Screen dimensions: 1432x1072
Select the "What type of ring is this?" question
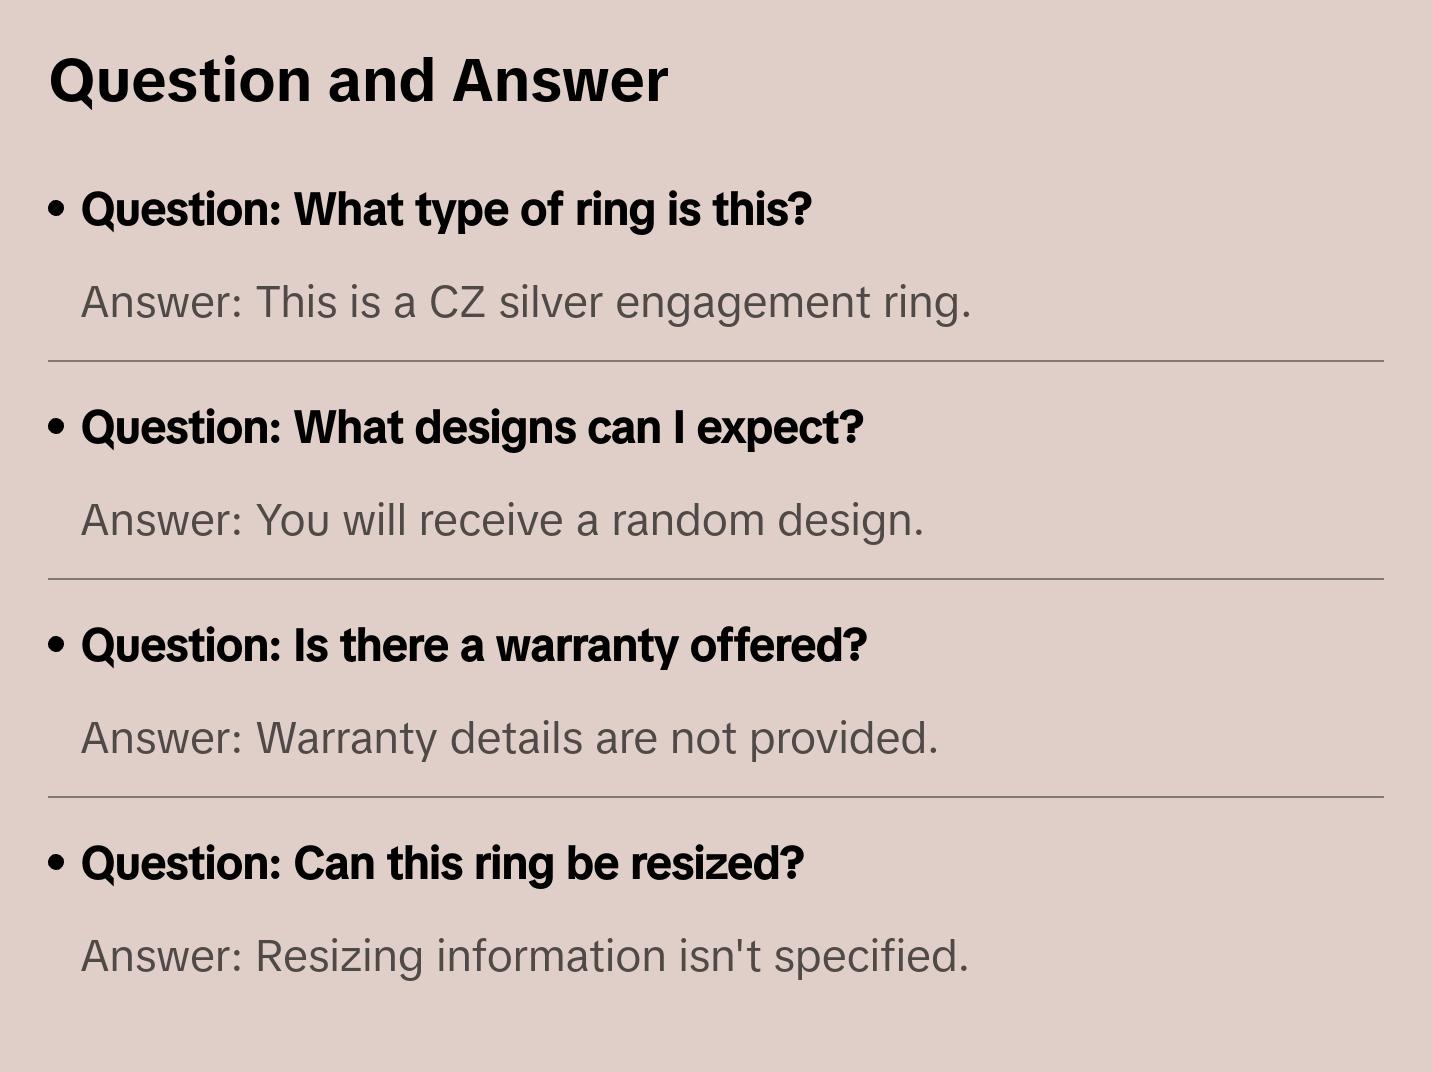[446, 210]
